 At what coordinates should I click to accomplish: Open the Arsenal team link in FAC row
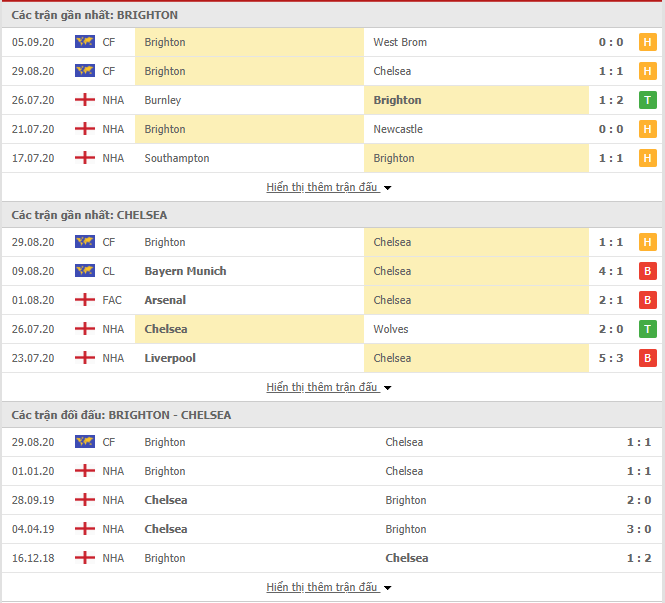pyautogui.click(x=165, y=300)
